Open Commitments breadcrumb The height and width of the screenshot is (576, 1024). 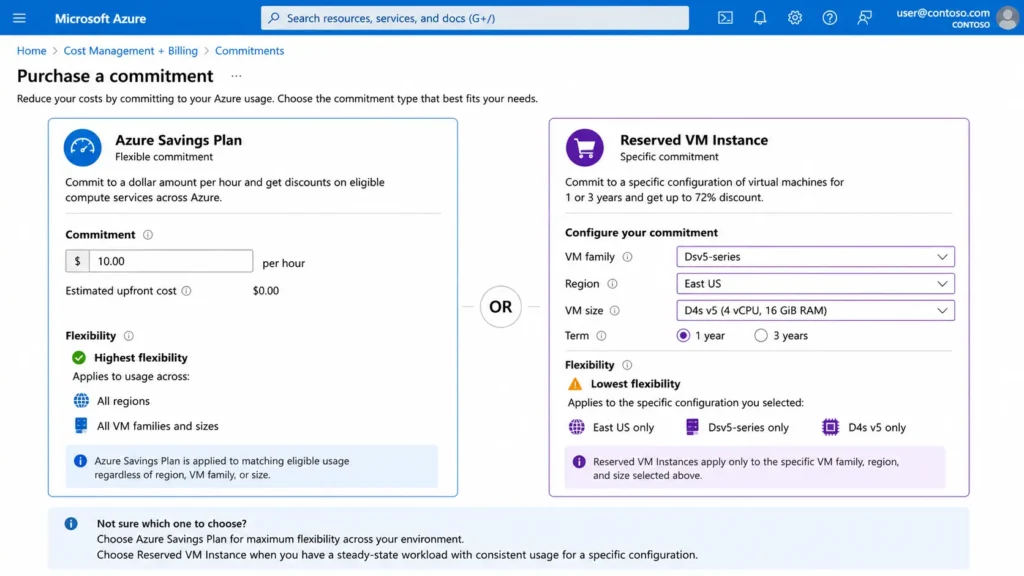[x=249, y=50]
